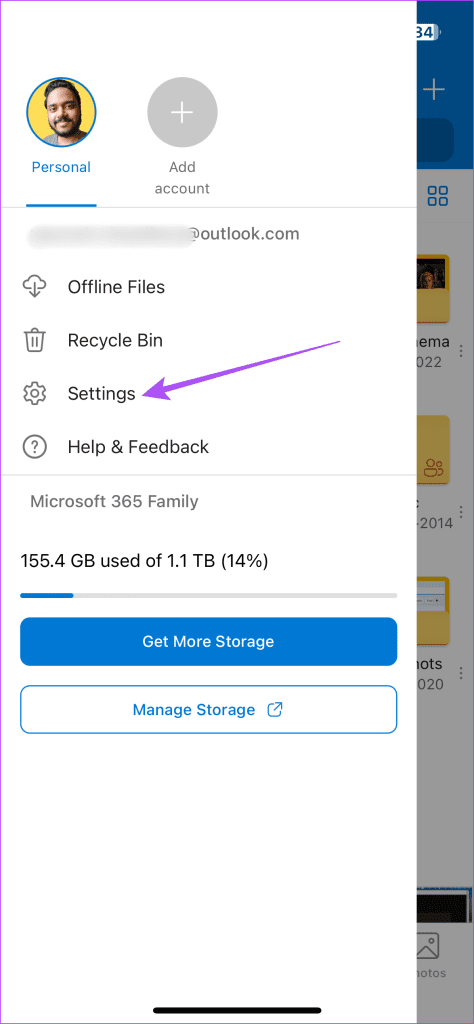474x1024 pixels.
Task: Open the shared folder's three-dot menu
Action: coord(462,511)
